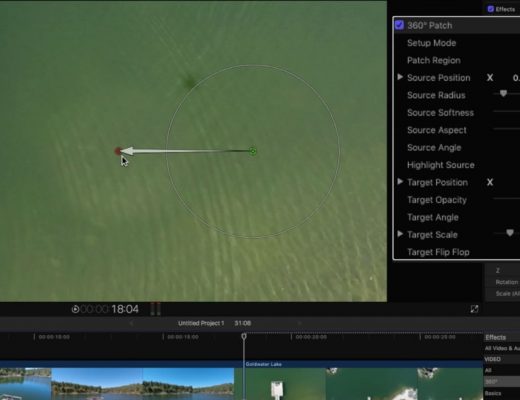Go to previous timeline history arrow
The image size is (520, 400).
(131, 323)
